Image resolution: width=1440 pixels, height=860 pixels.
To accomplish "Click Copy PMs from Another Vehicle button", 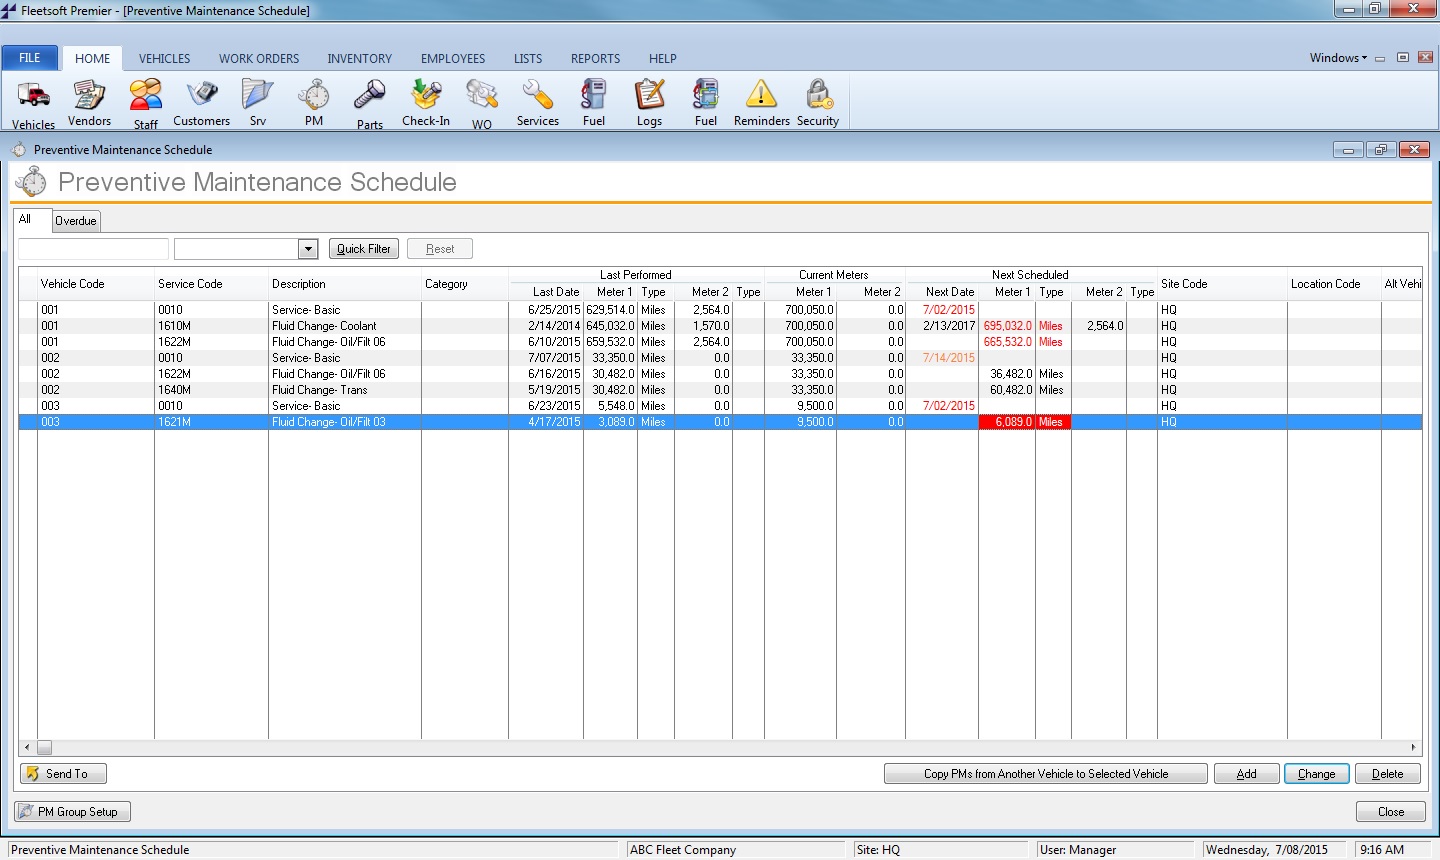I will click(1046, 774).
